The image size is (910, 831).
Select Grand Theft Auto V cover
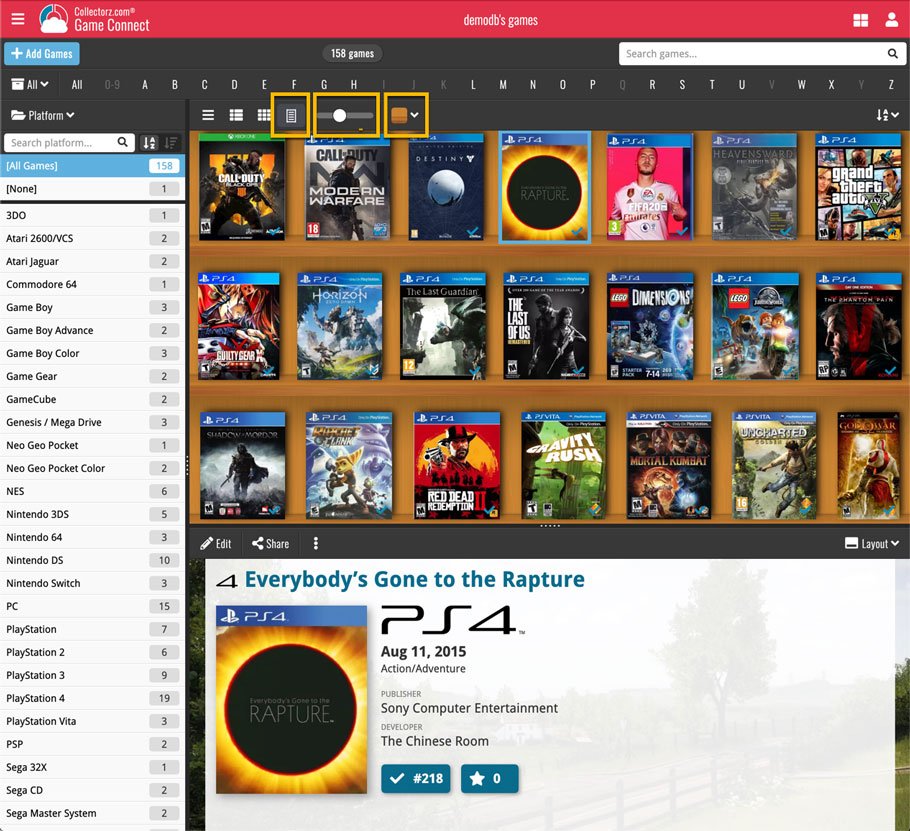click(858, 187)
